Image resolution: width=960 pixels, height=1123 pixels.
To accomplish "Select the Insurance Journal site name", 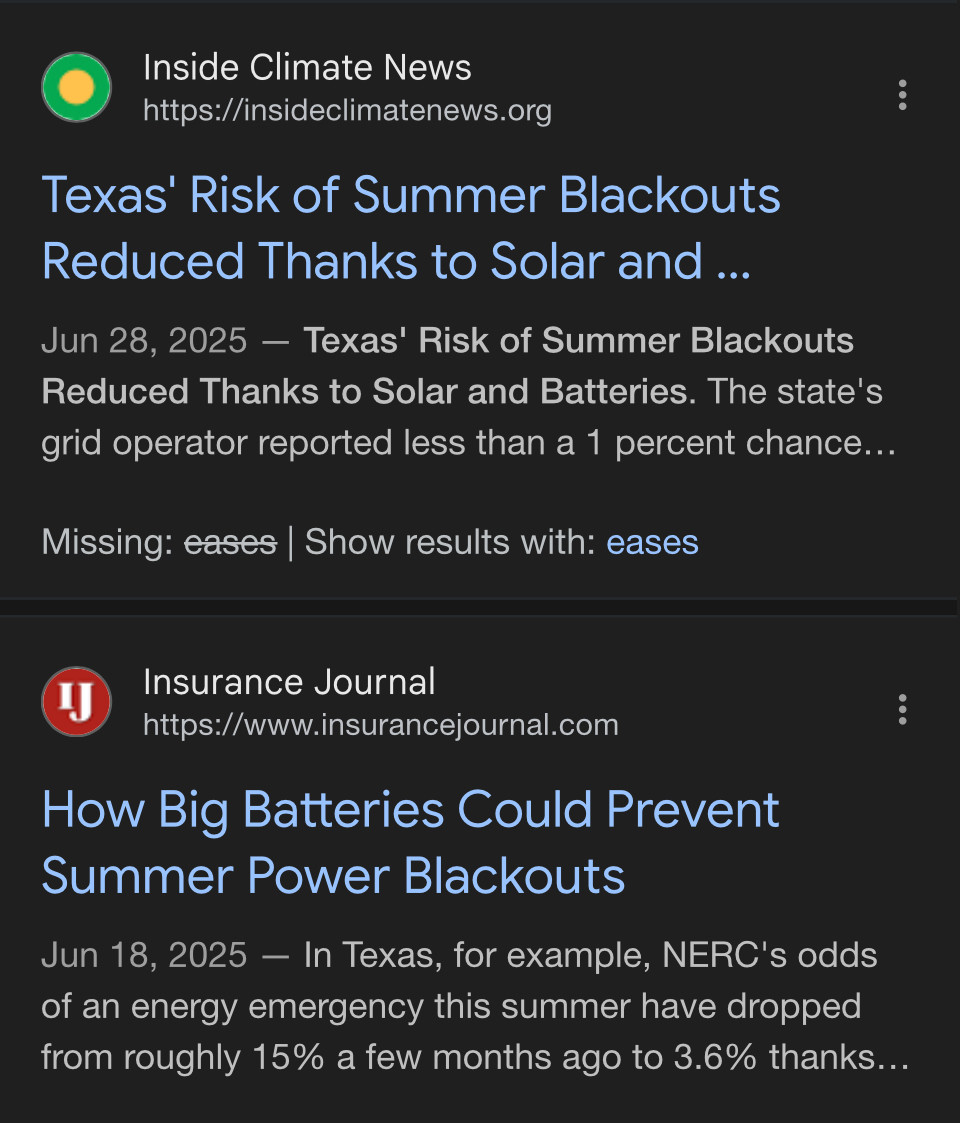I will click(289, 683).
